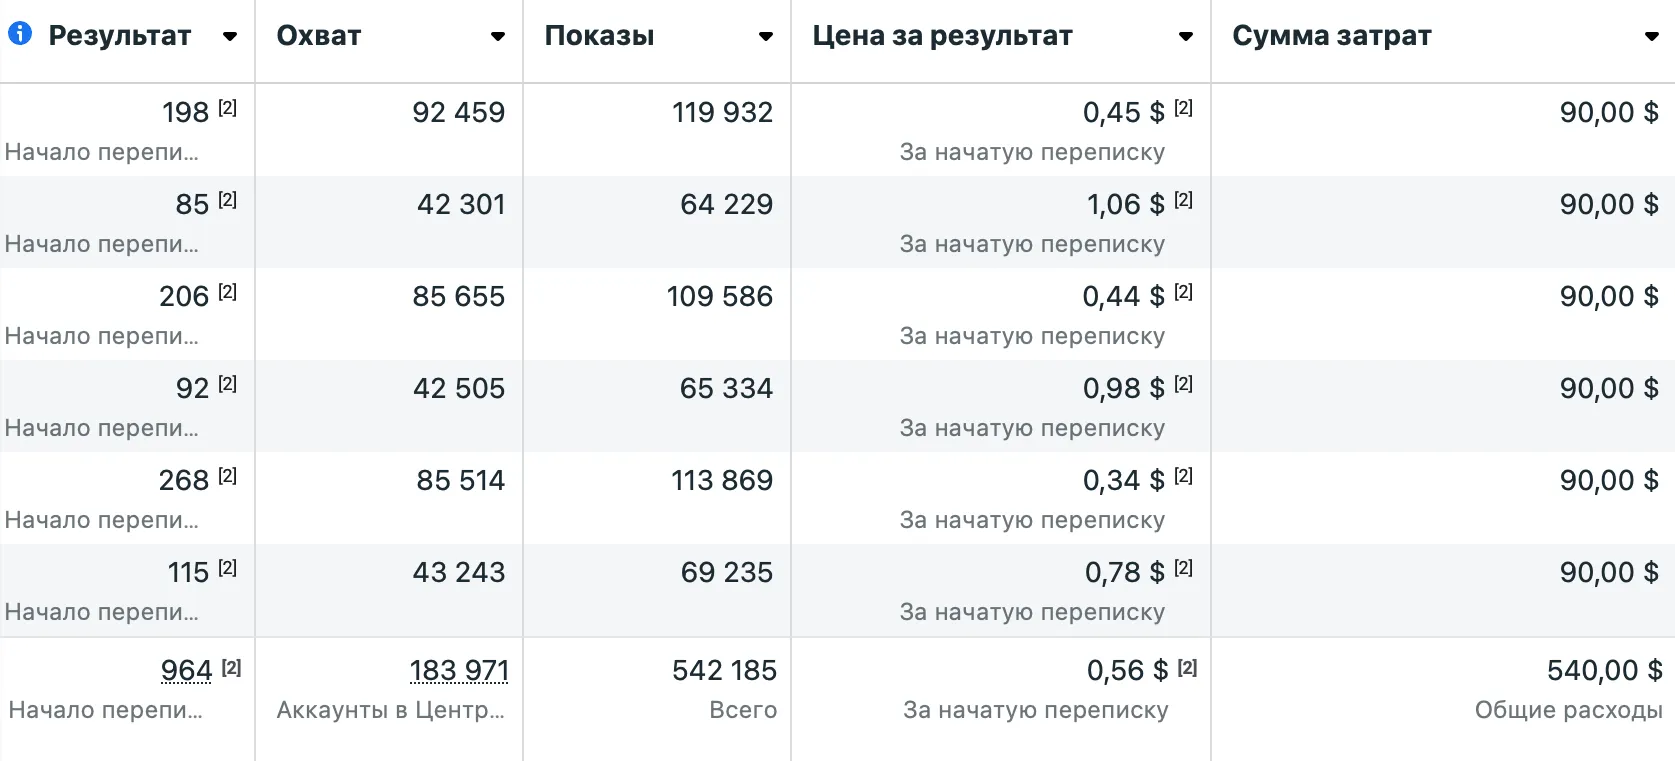Open the Цена за результат column dropdown
The height and width of the screenshot is (761, 1675).
pos(1186,38)
